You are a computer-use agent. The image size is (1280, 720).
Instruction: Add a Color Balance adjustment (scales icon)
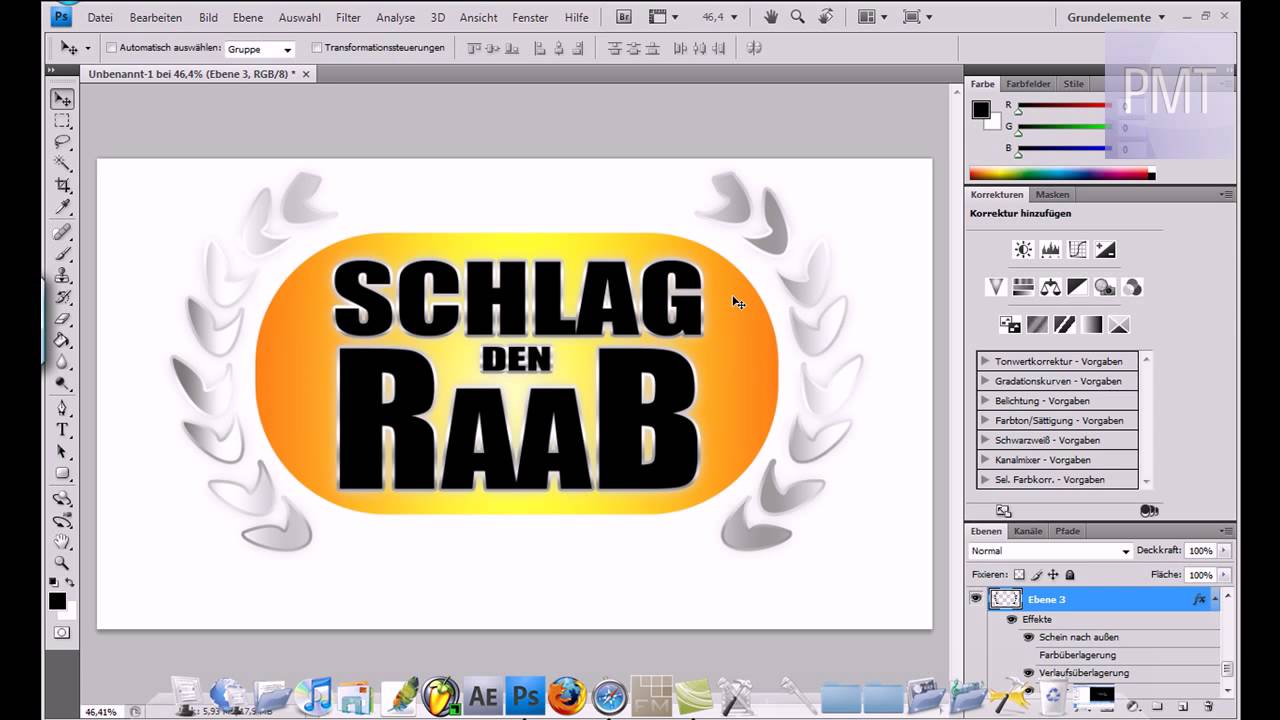[1050, 287]
